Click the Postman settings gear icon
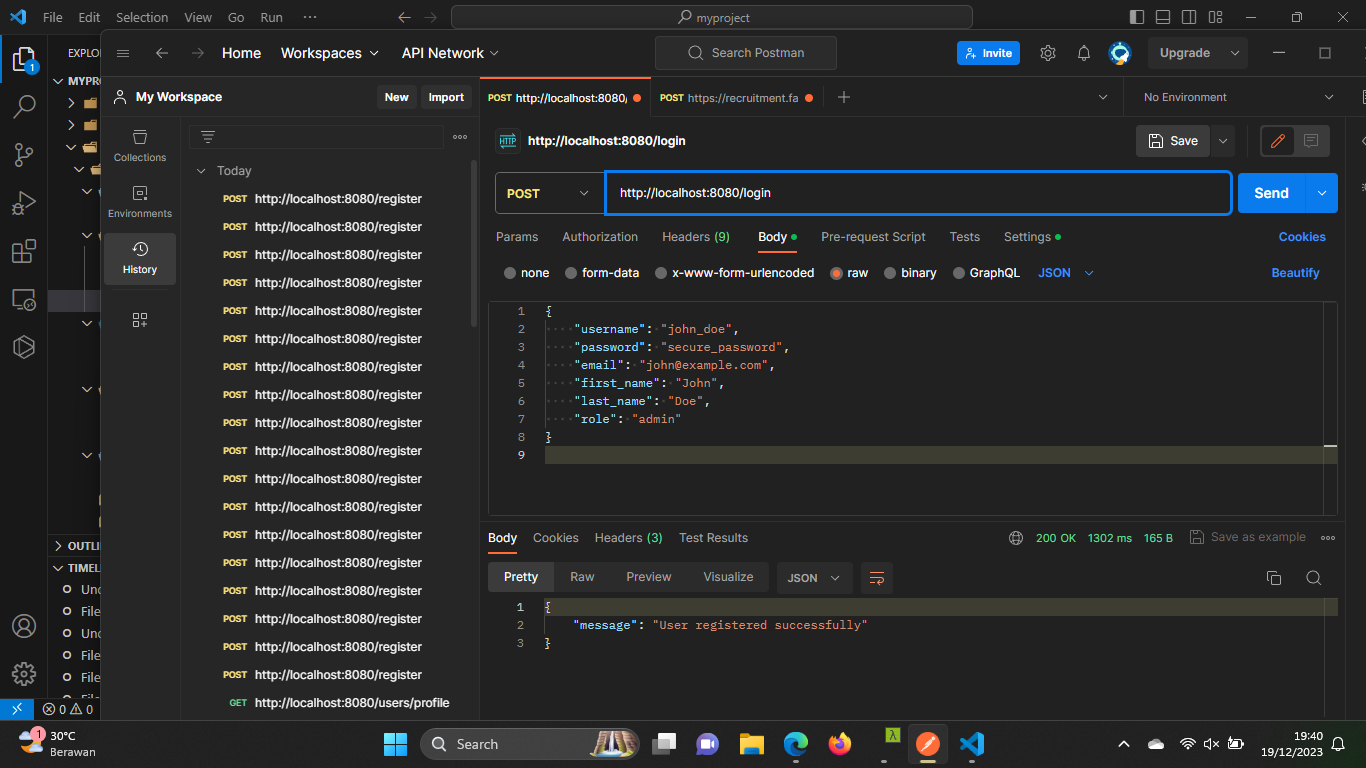 pyautogui.click(x=1047, y=52)
